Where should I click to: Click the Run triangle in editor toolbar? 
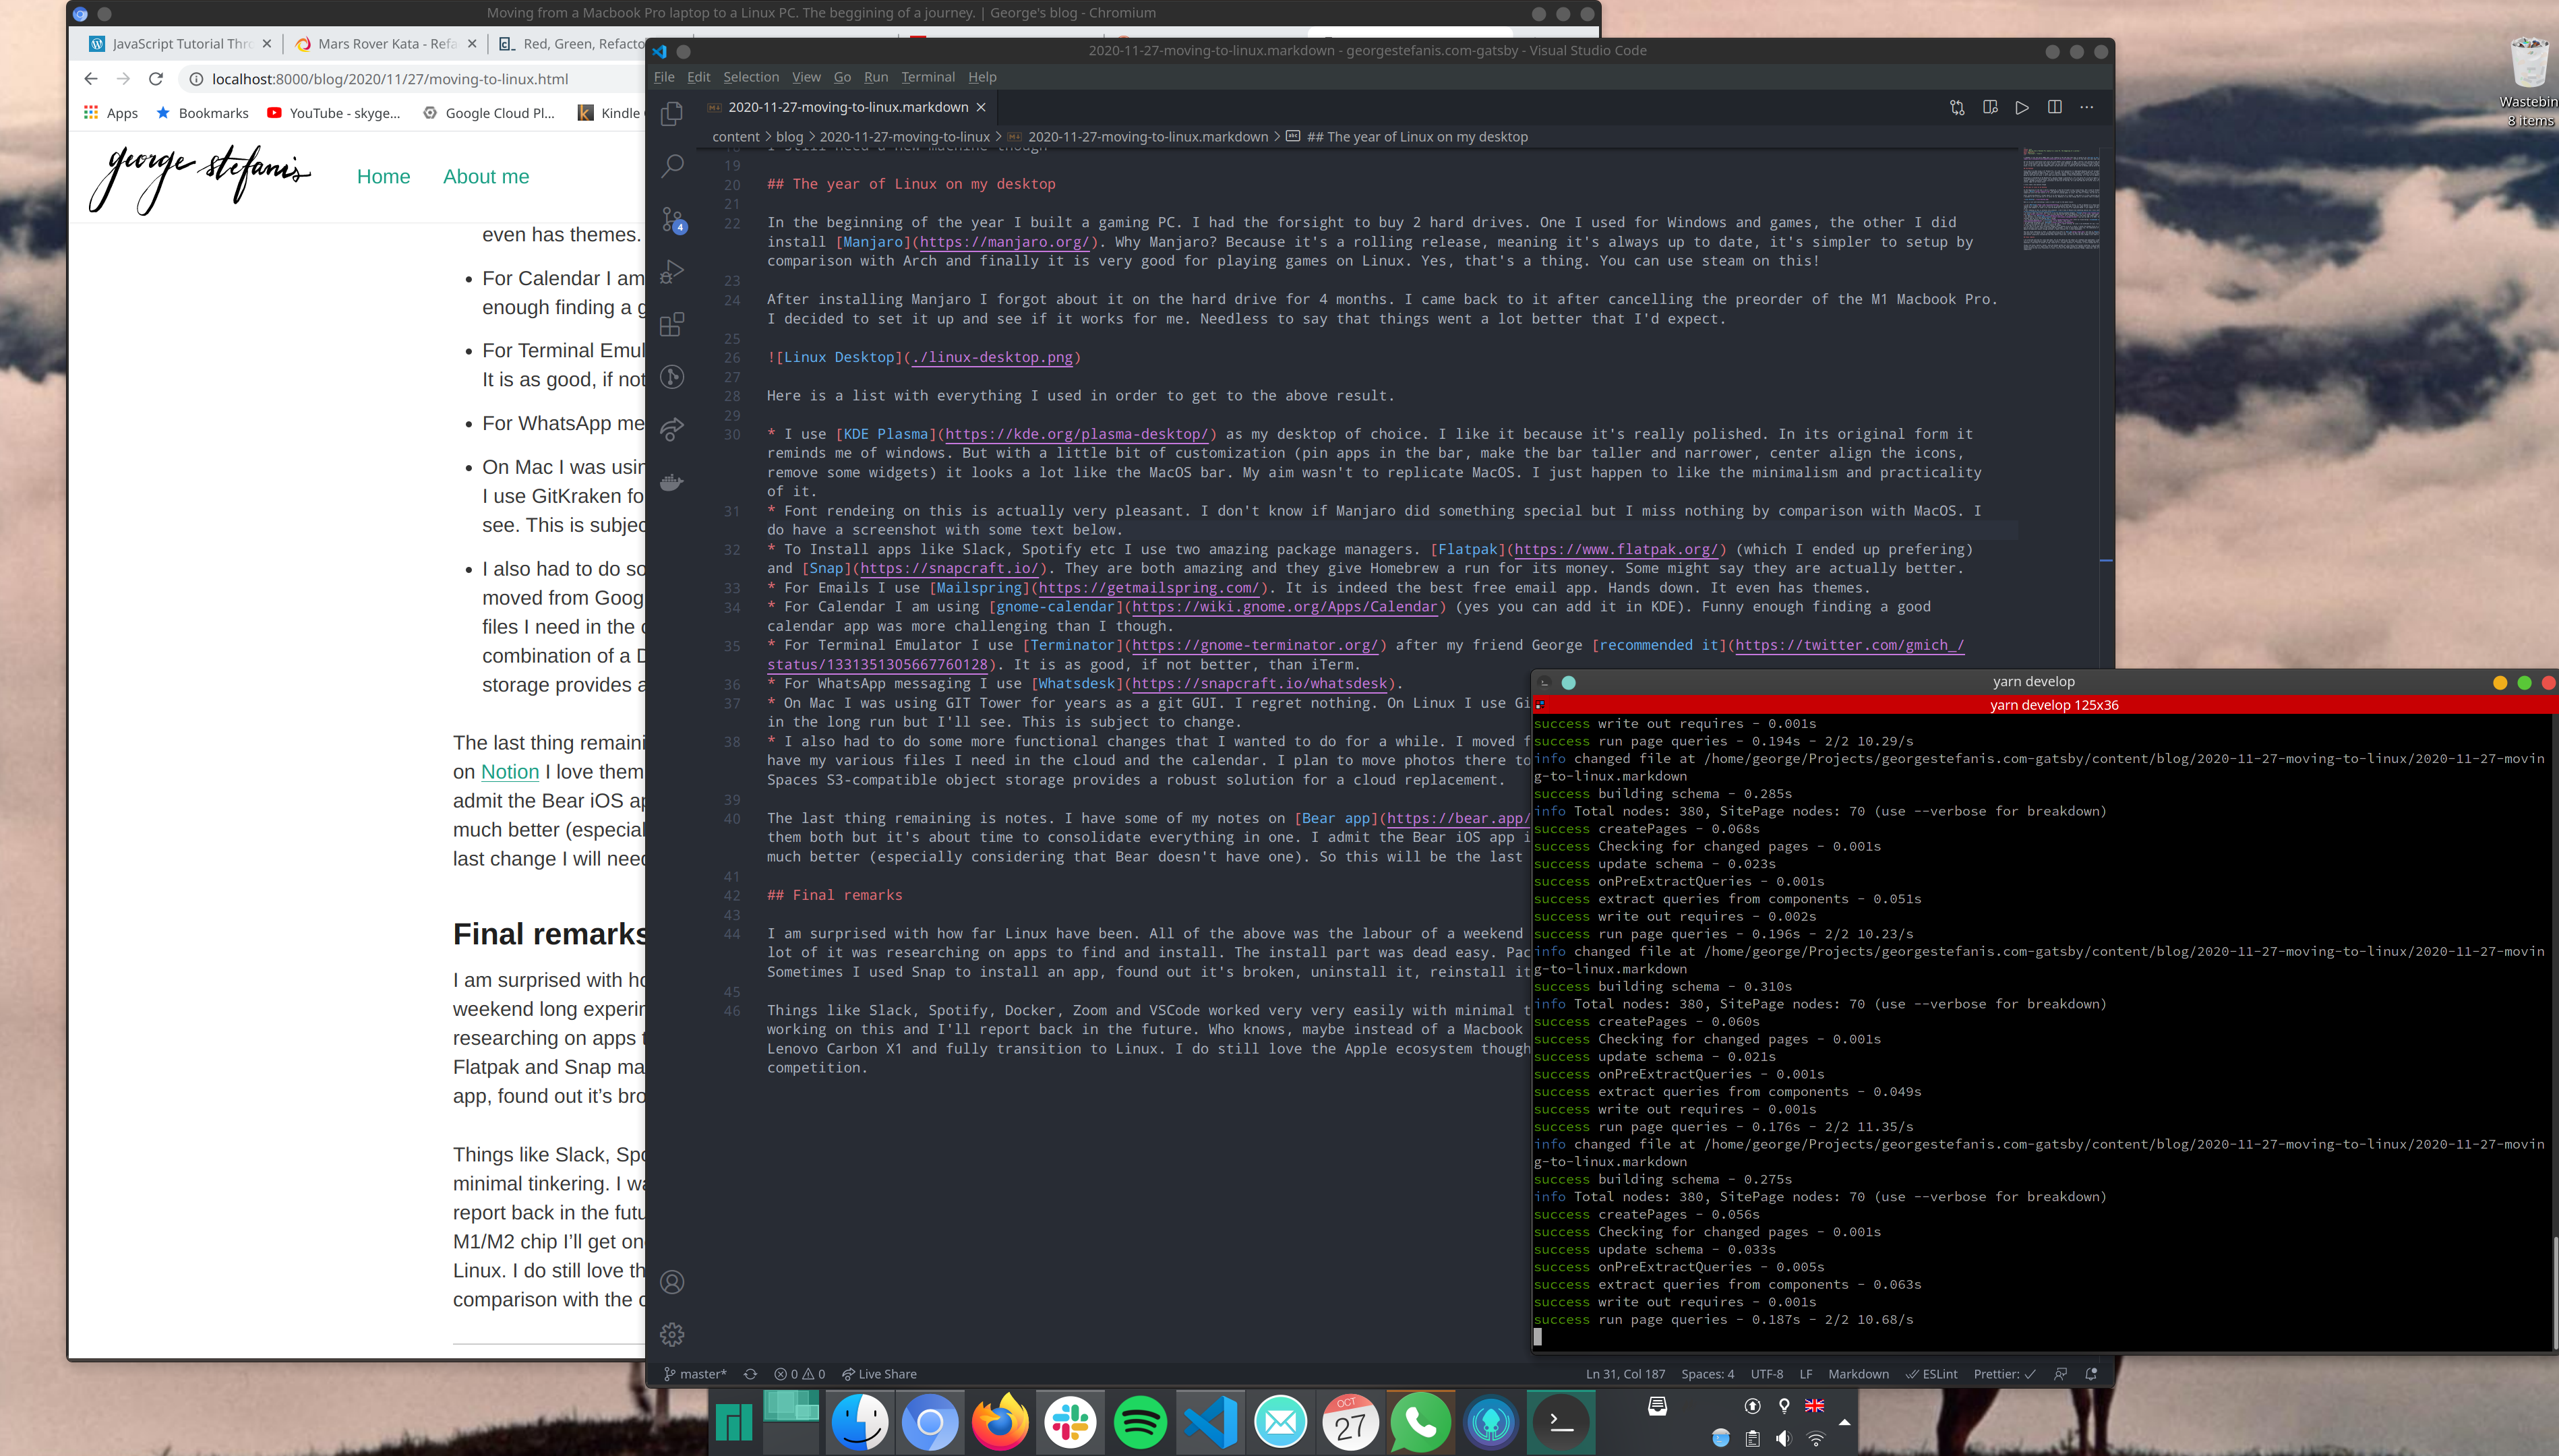2022,107
